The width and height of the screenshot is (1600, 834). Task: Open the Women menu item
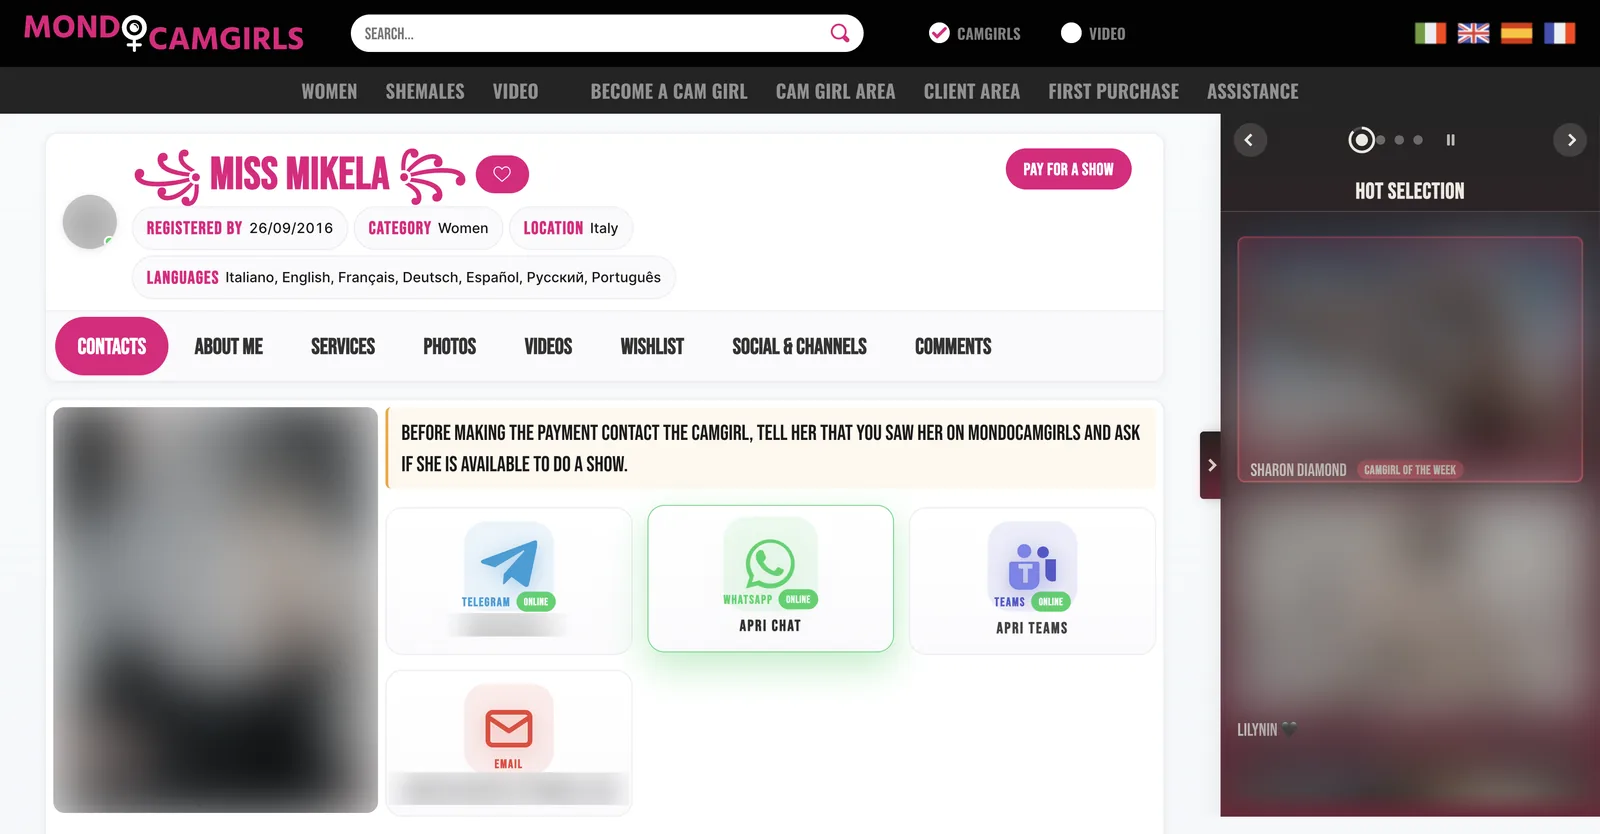(329, 91)
